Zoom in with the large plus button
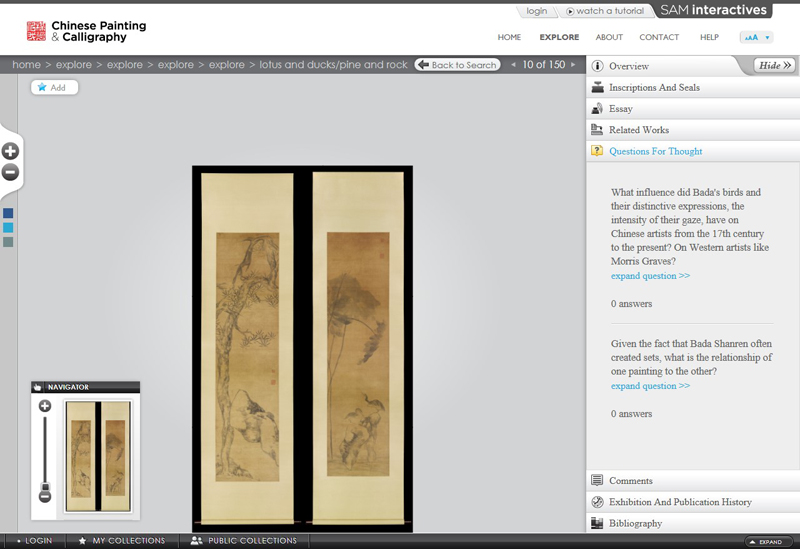Viewport: 800px width, 549px height. [x=10, y=151]
